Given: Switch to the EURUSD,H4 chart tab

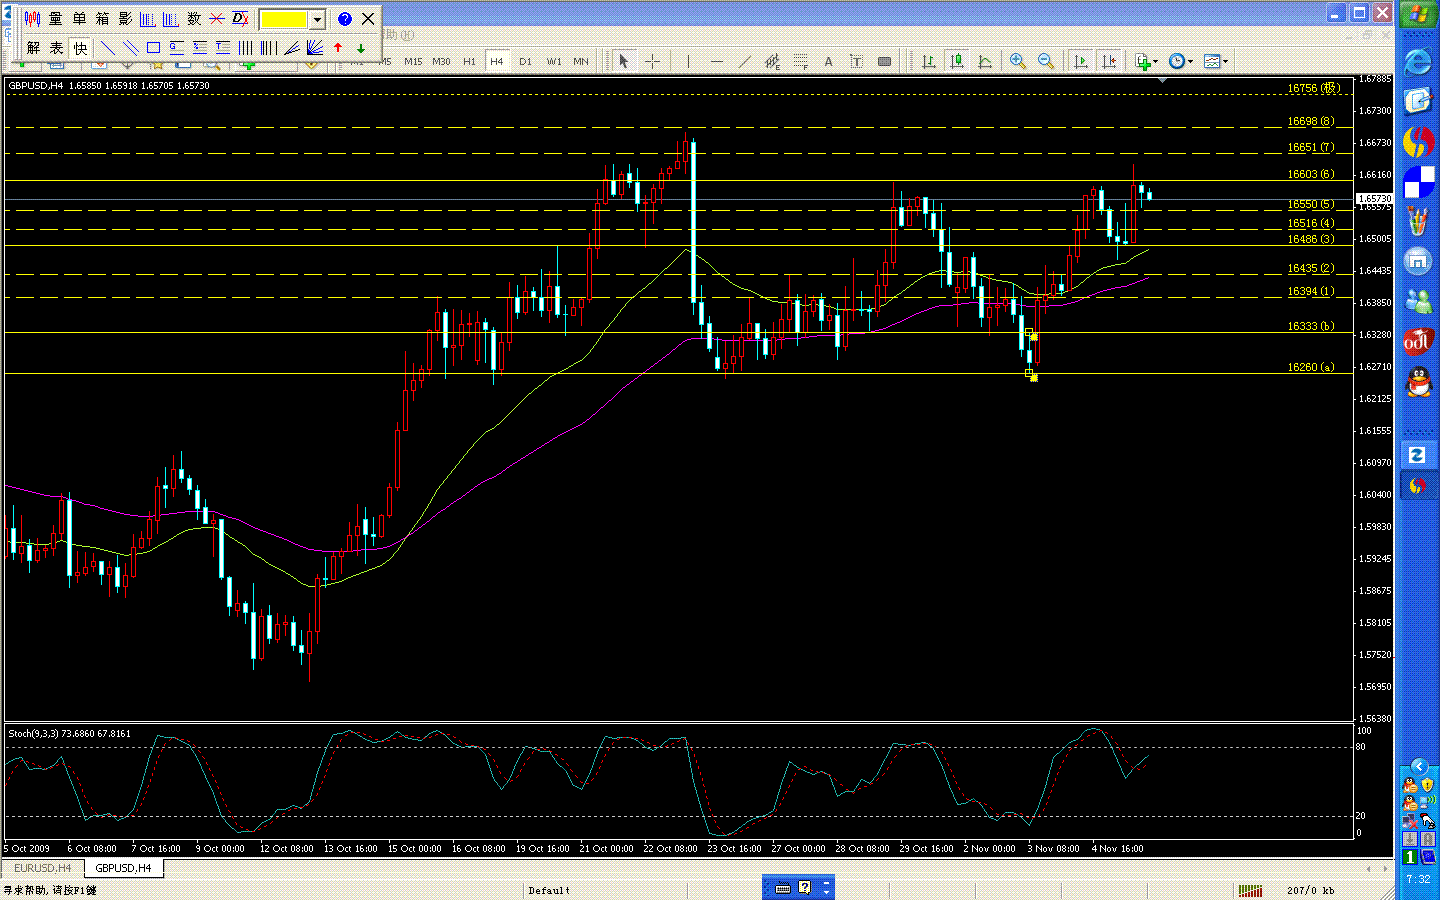Looking at the screenshot, I should pos(43,868).
